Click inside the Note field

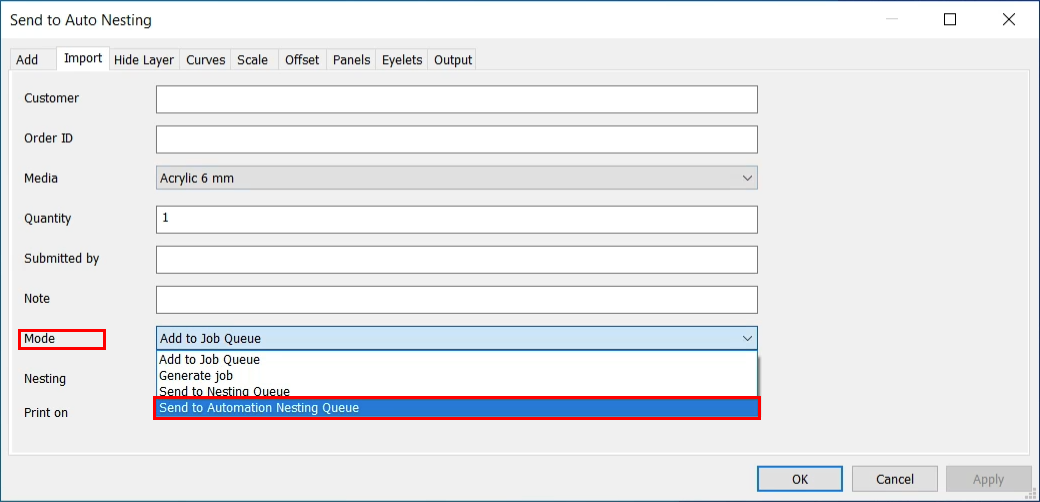(456, 299)
